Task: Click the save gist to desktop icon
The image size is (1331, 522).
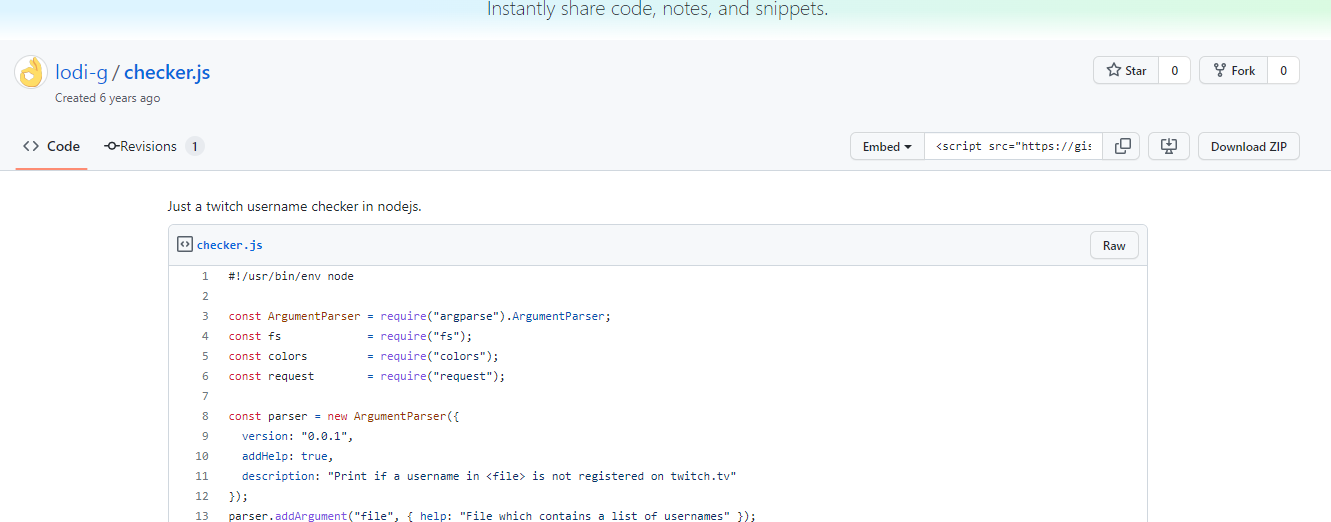Action: [x=1168, y=146]
